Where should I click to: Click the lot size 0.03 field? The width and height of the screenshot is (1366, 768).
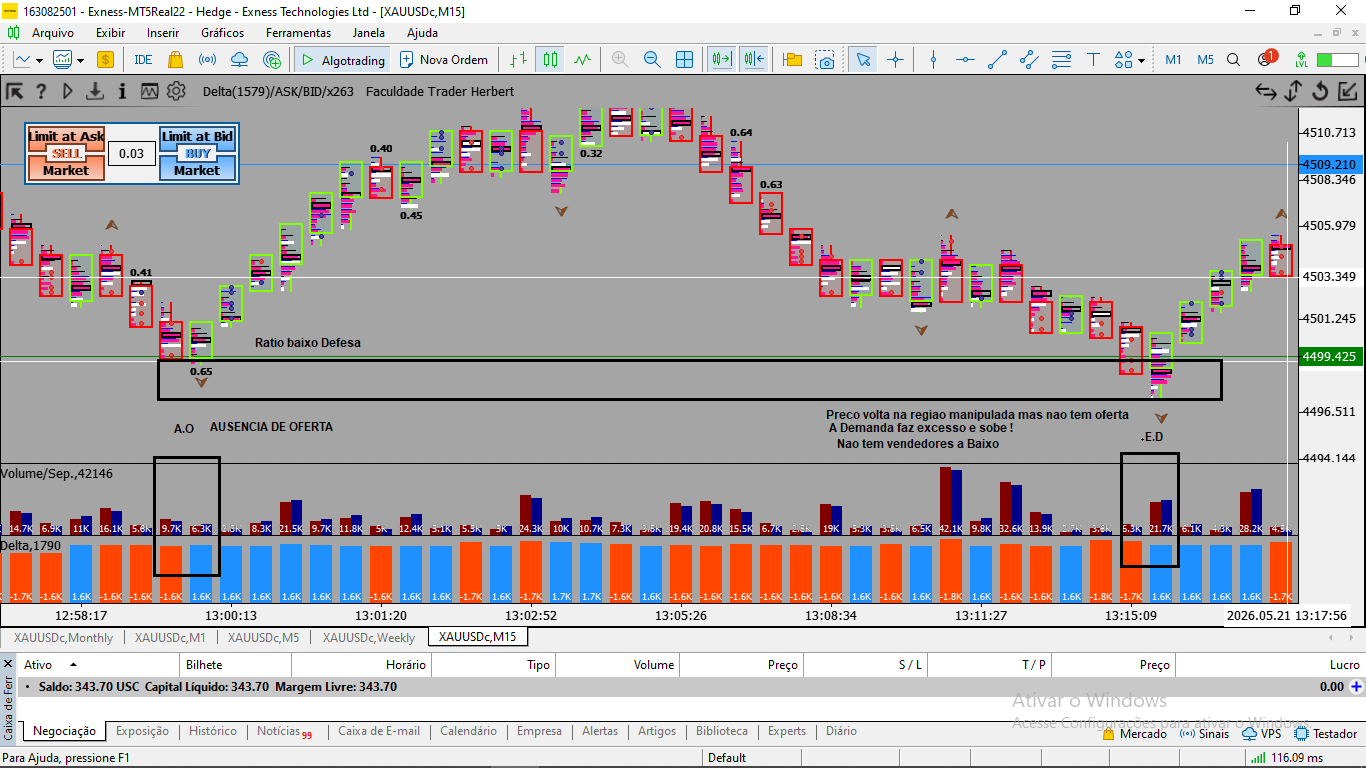[132, 154]
